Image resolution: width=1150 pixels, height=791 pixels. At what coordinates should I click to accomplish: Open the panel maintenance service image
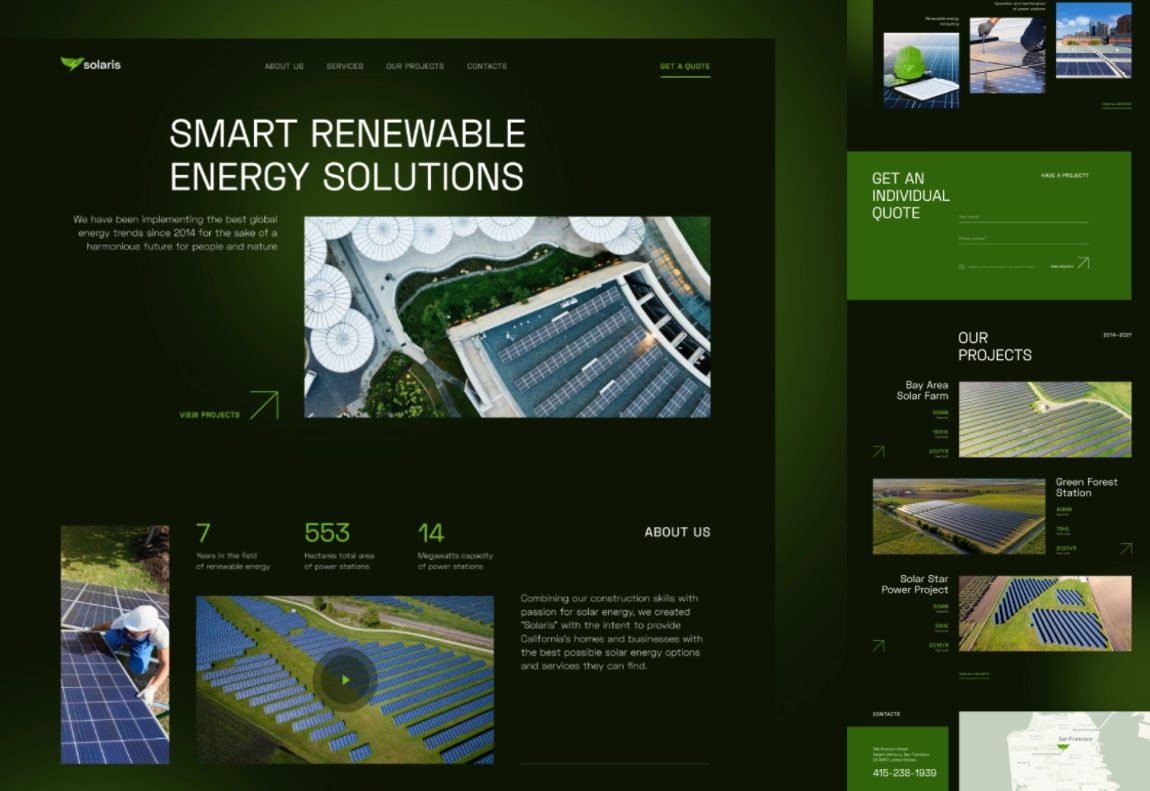(x=1008, y=56)
